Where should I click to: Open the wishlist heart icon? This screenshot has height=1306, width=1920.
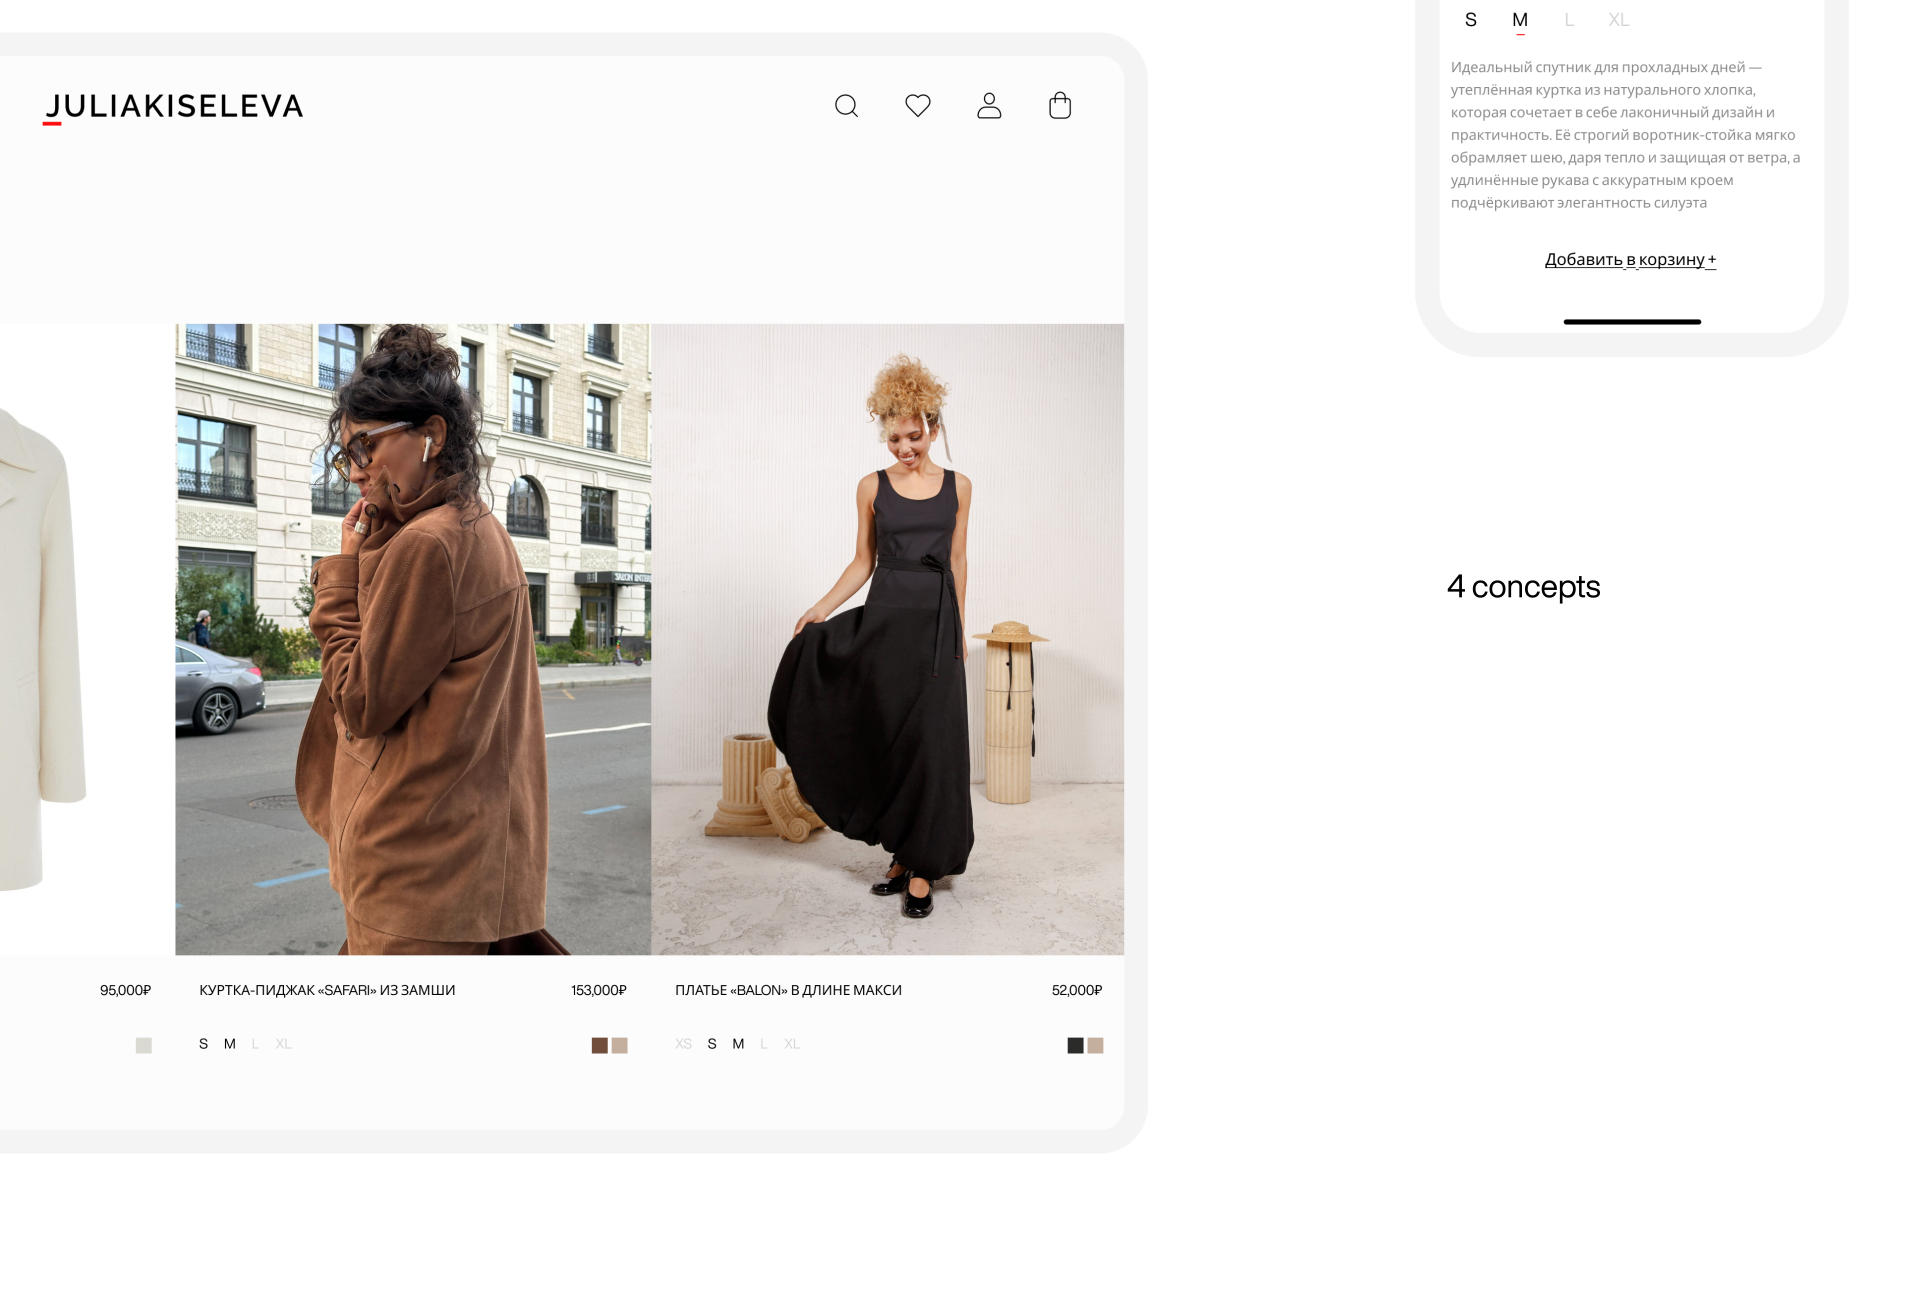[918, 106]
